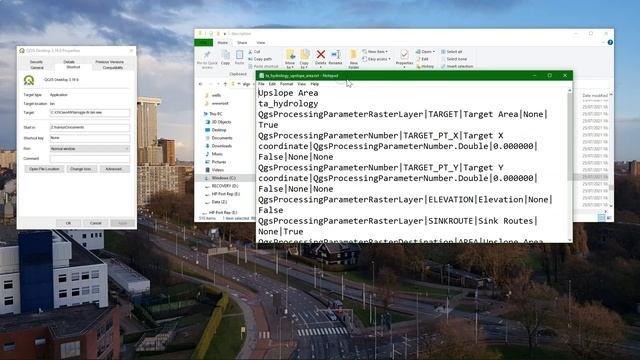Image resolution: width=640 pixels, height=360 pixels.
Task: Select RECOVERY (D:) drive in navigation pane
Action: pyautogui.click(x=221, y=186)
